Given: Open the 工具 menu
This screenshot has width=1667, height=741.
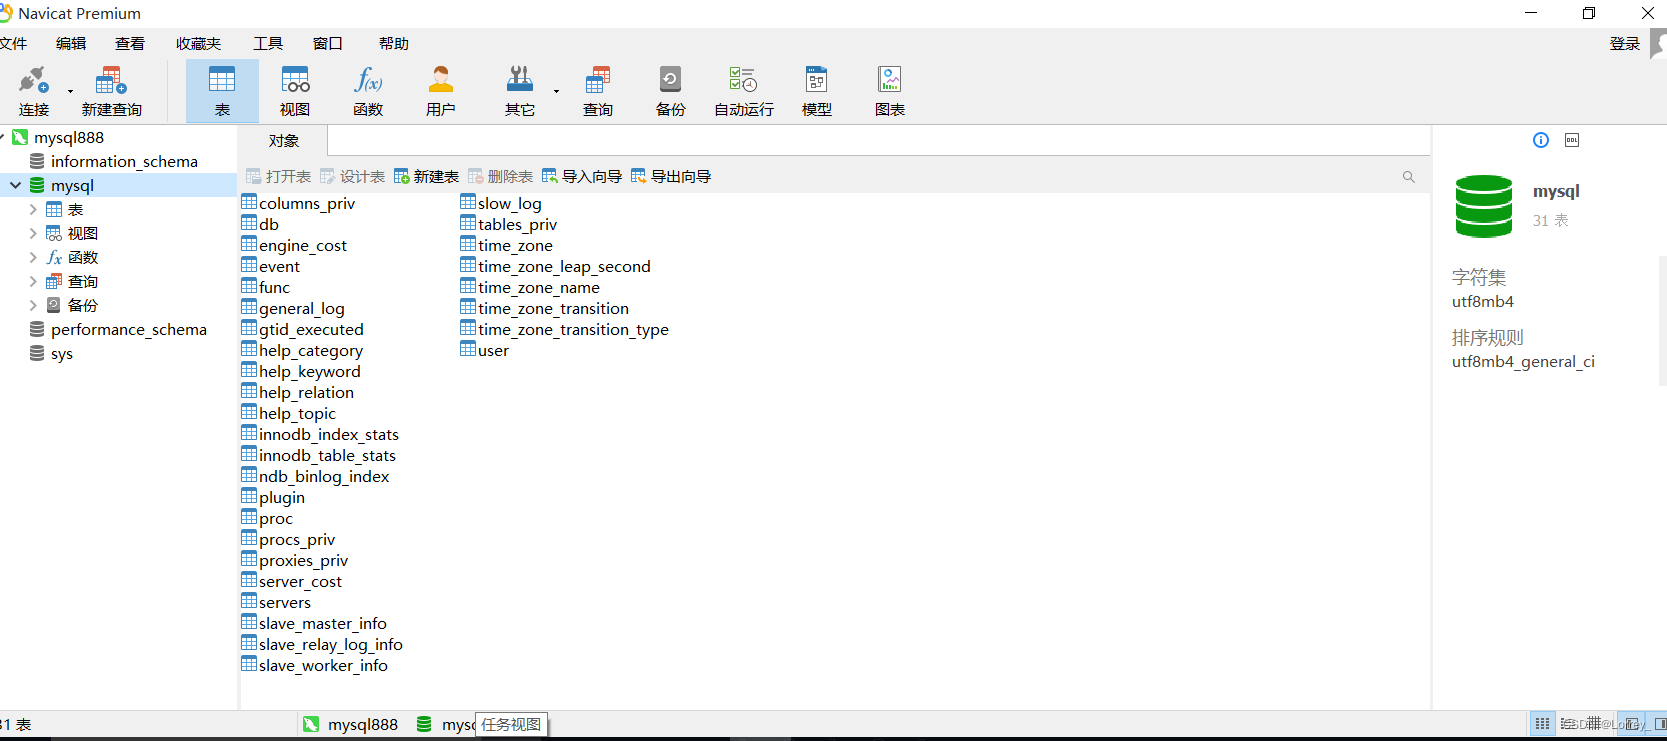Looking at the screenshot, I should (268, 43).
